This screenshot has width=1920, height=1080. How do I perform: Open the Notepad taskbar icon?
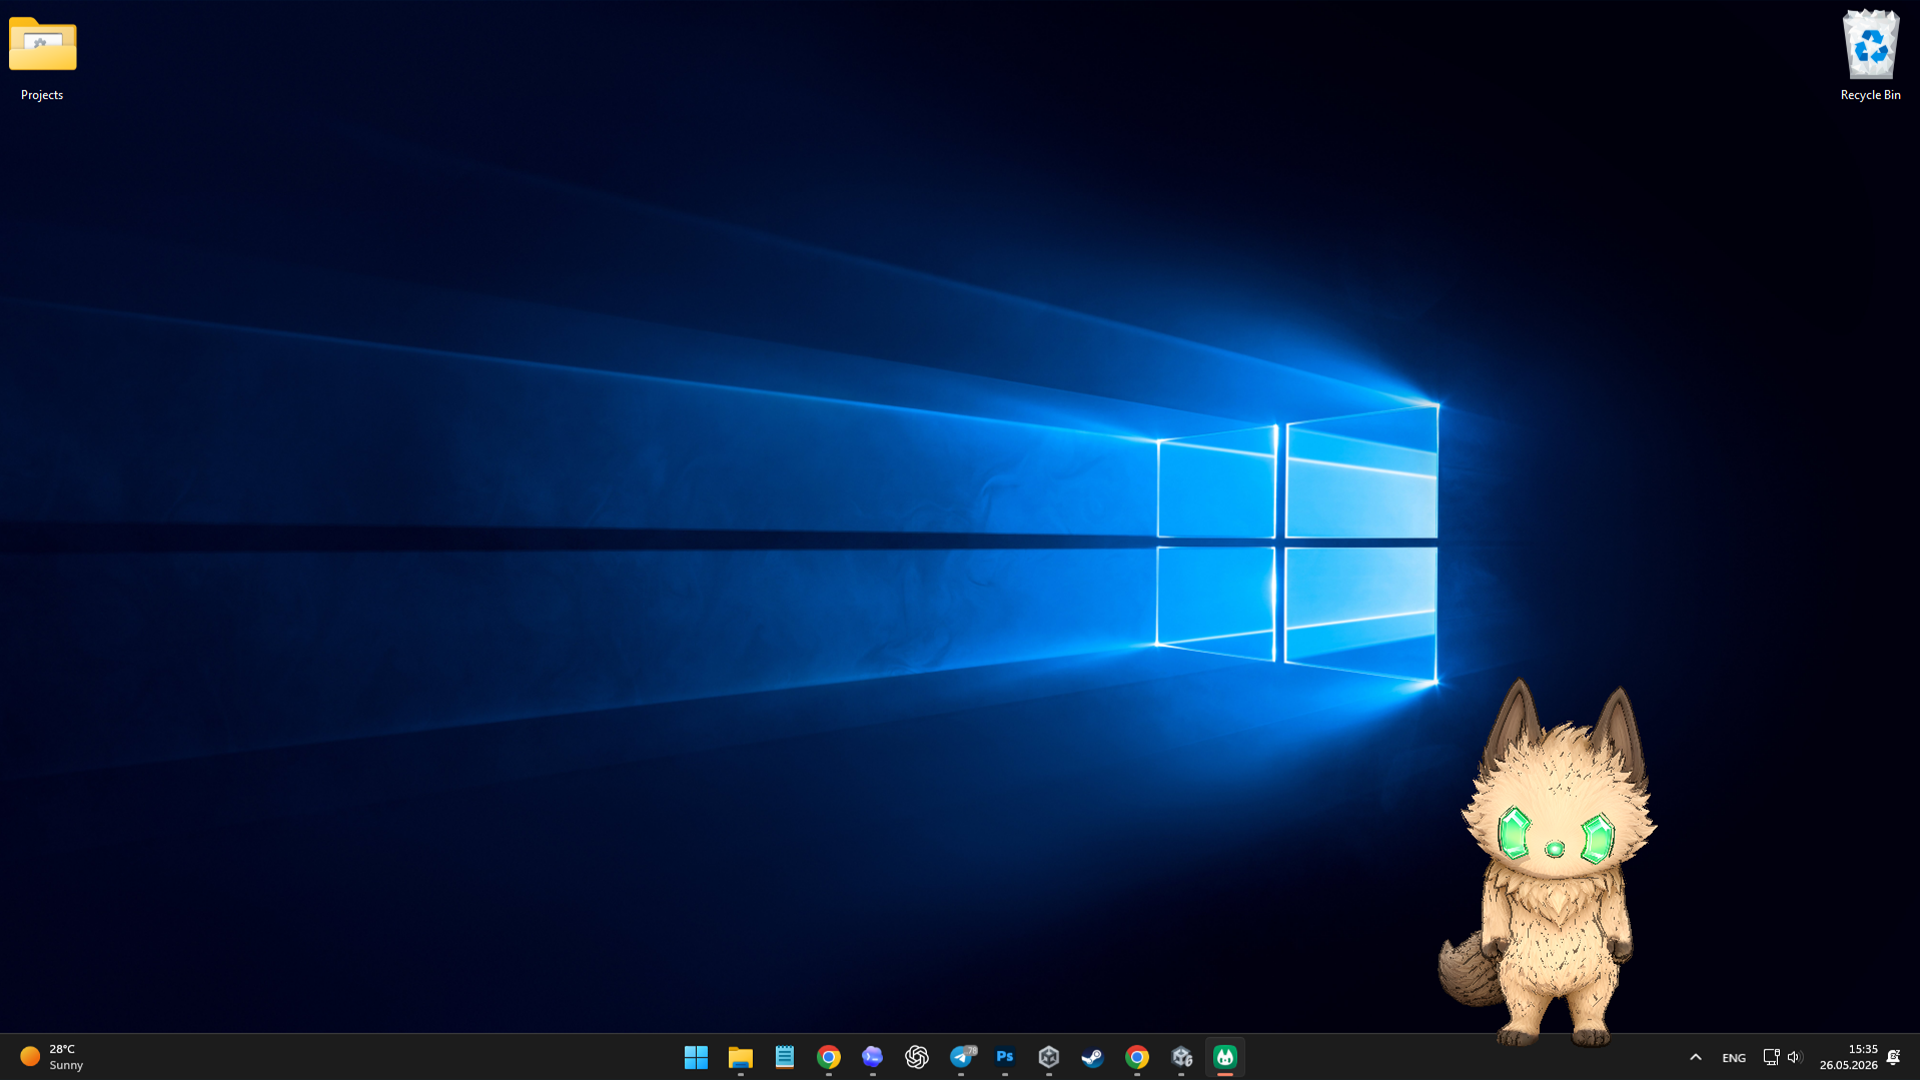tap(784, 1057)
